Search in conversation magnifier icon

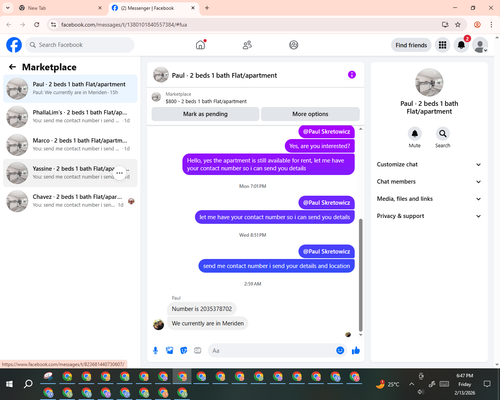click(443, 134)
